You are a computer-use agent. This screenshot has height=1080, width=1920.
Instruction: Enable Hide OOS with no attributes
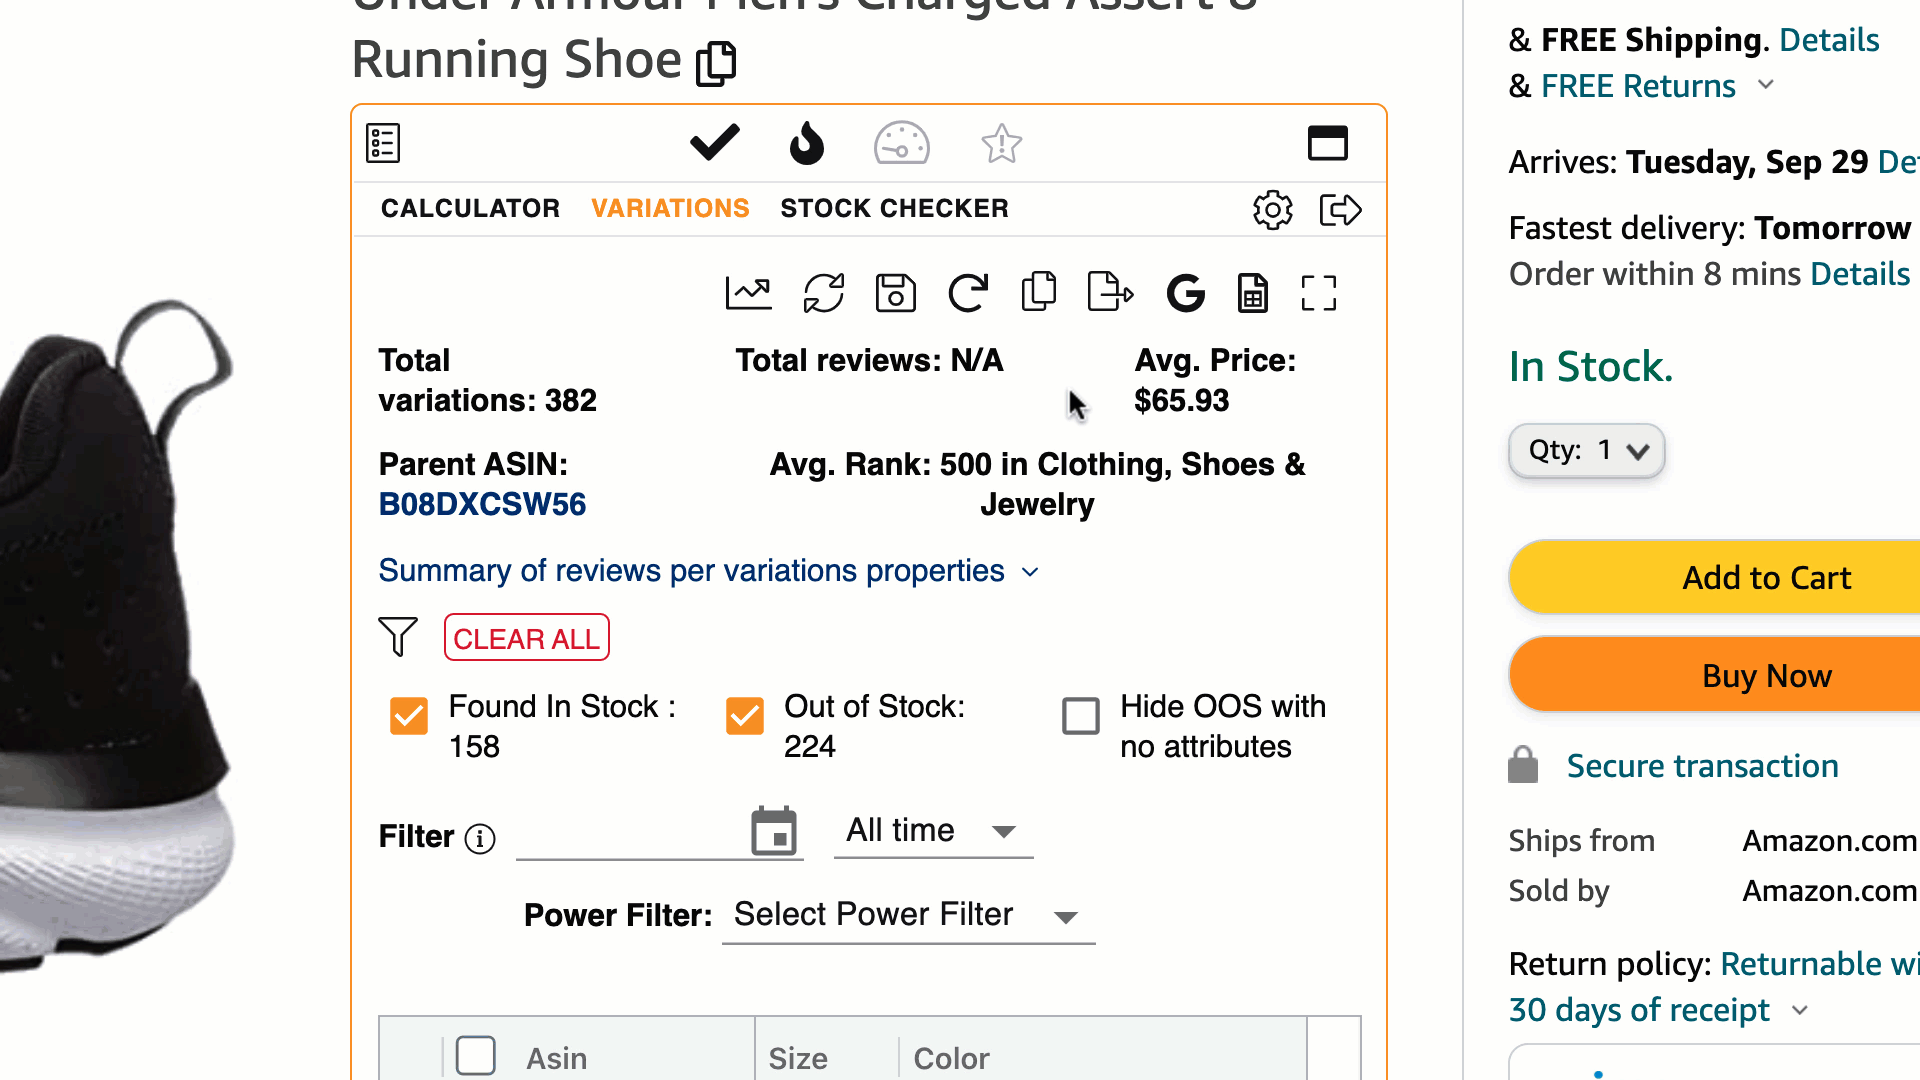click(1081, 716)
